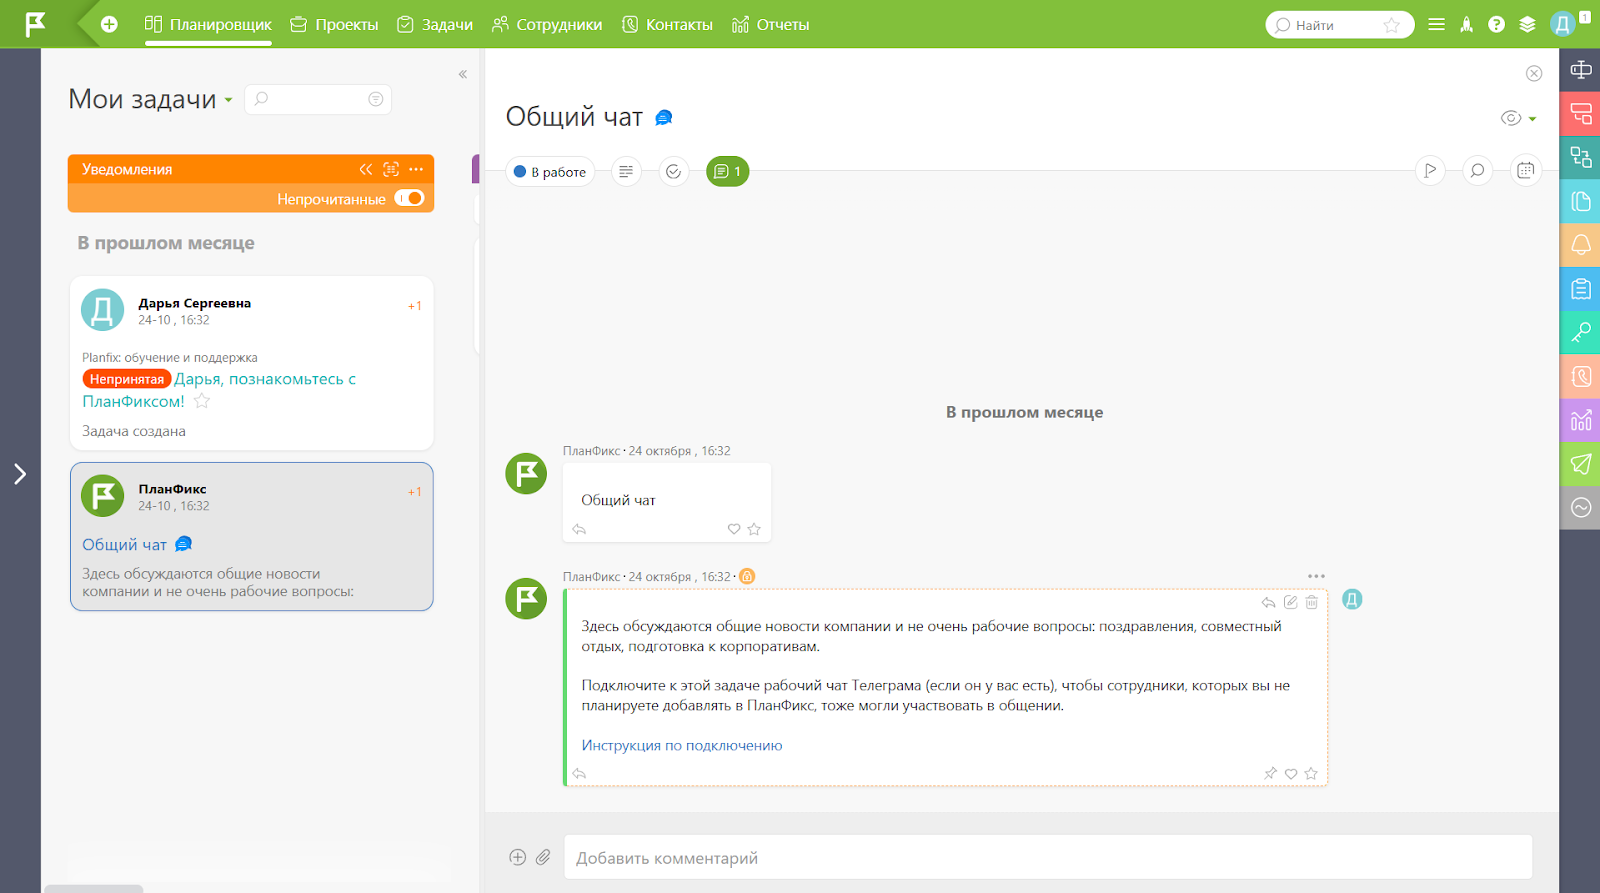Click the orange lock icon next to the message date
The width and height of the screenshot is (1600, 893).
tap(747, 576)
